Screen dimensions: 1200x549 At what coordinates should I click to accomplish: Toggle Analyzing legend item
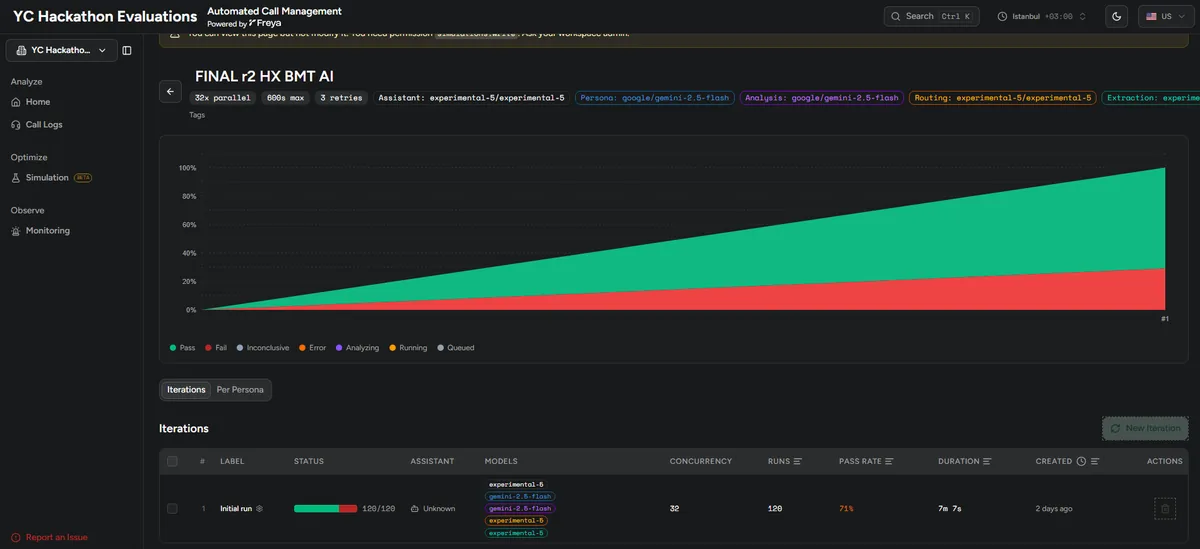click(357, 348)
